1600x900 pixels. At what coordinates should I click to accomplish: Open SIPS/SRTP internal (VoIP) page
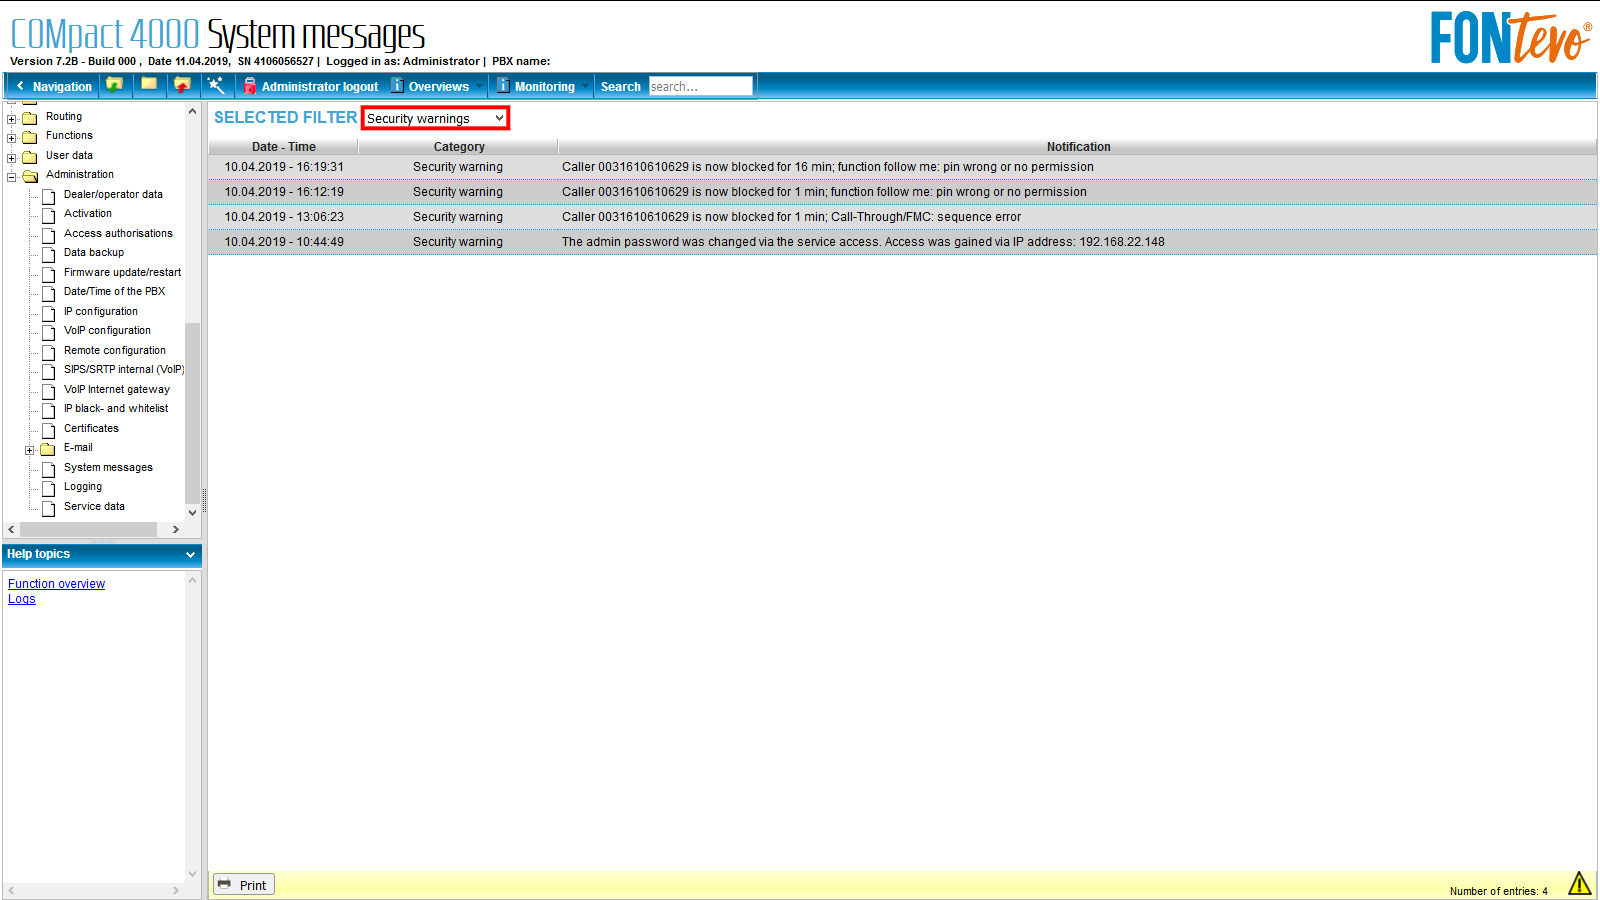point(124,370)
